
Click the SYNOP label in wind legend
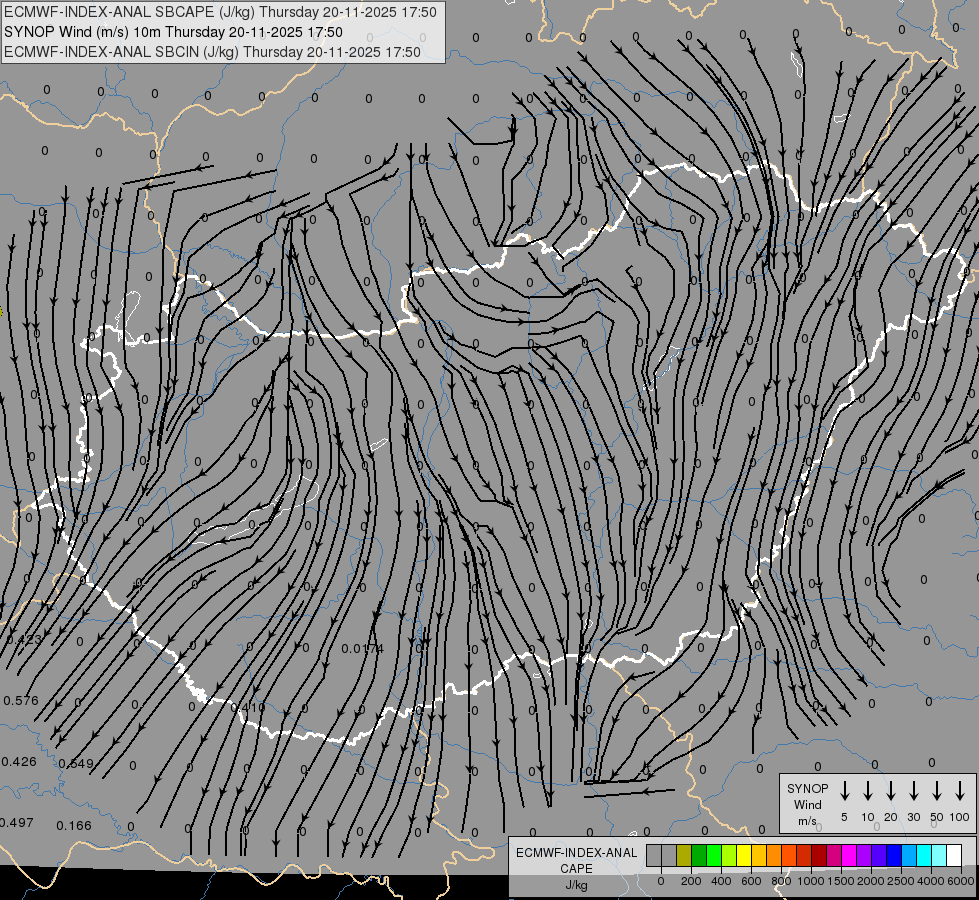pos(807,788)
